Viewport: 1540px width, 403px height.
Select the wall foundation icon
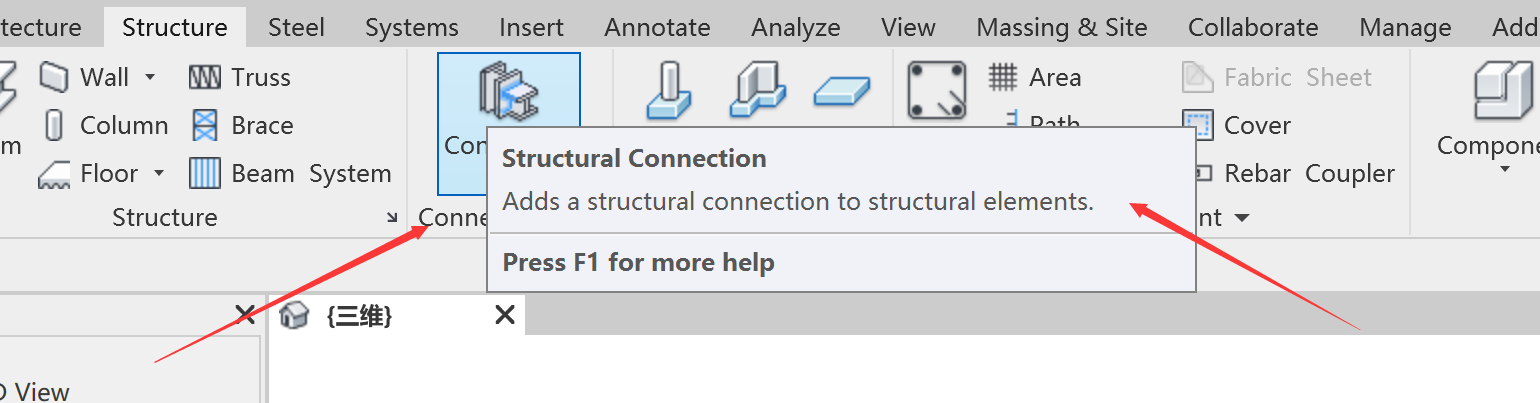pyautogui.click(x=757, y=88)
